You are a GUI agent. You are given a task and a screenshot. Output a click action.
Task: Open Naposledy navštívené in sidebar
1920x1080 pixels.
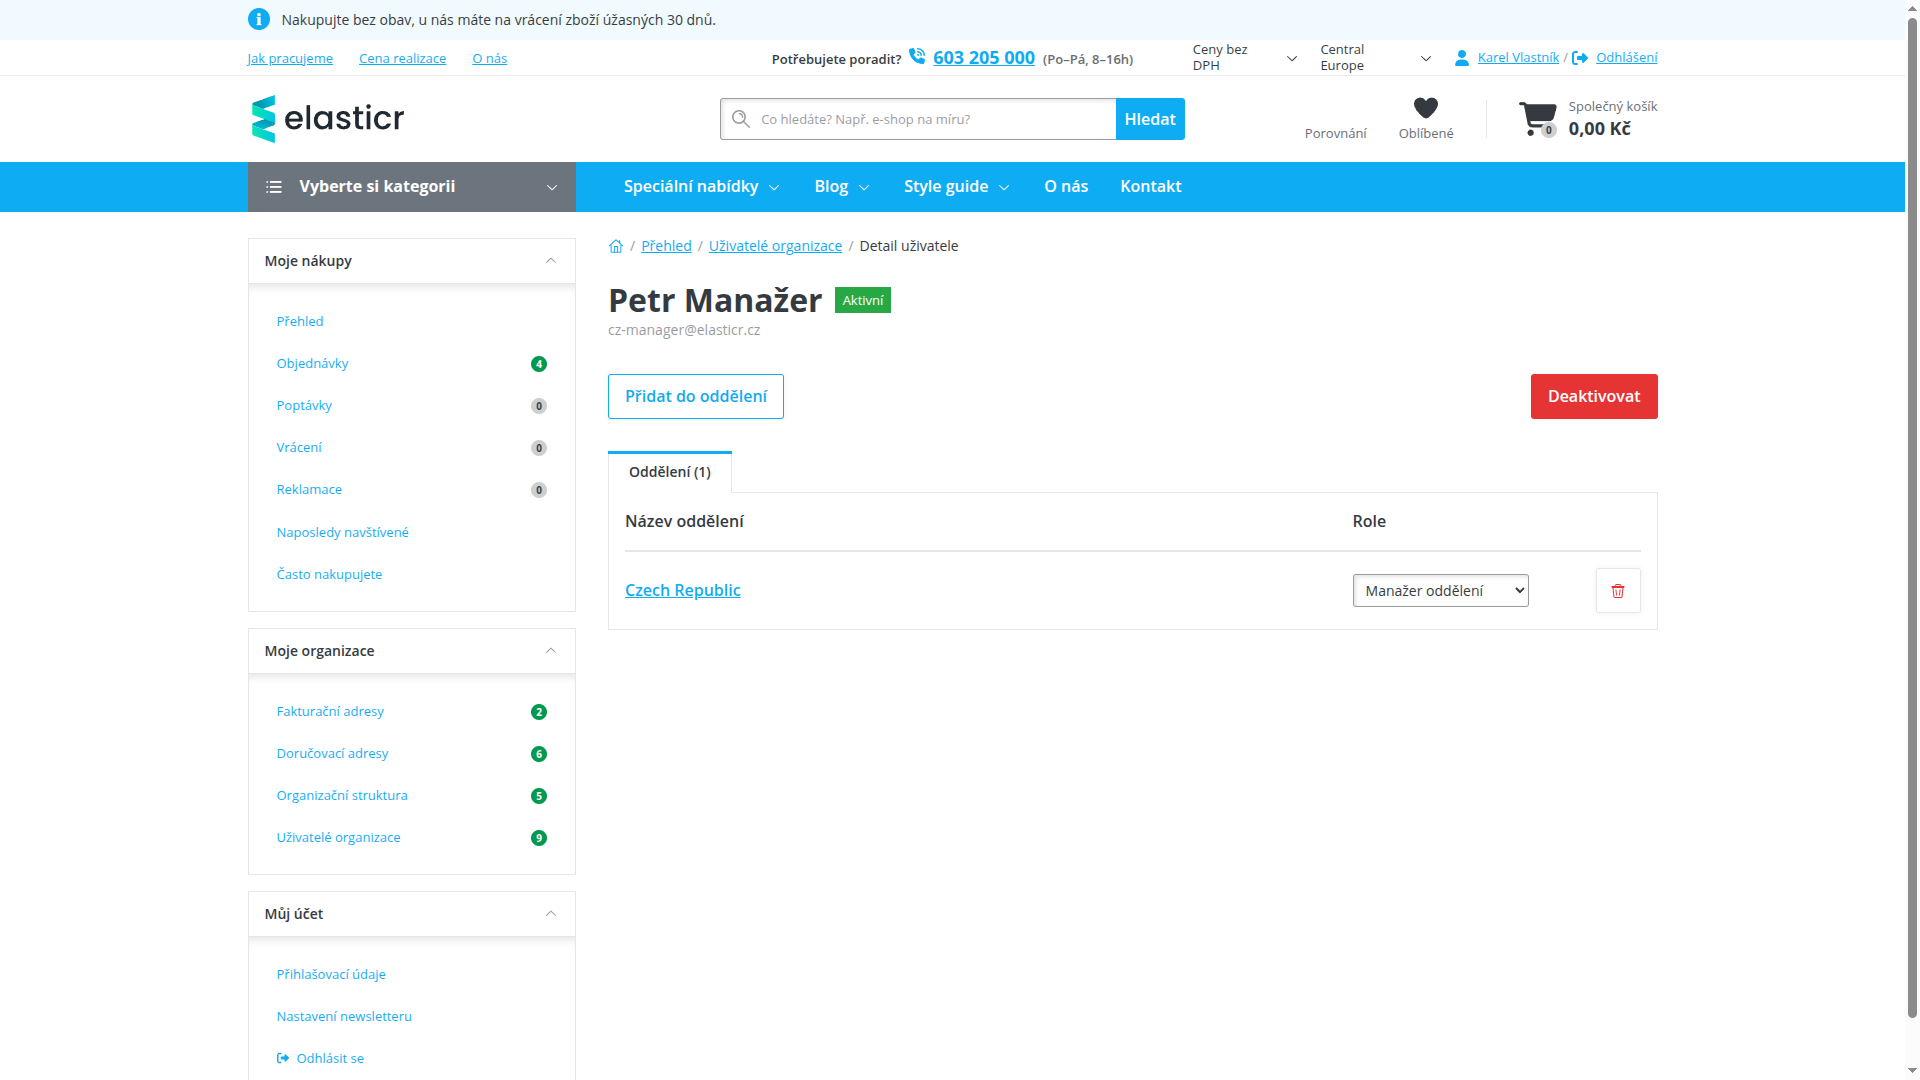(x=343, y=533)
